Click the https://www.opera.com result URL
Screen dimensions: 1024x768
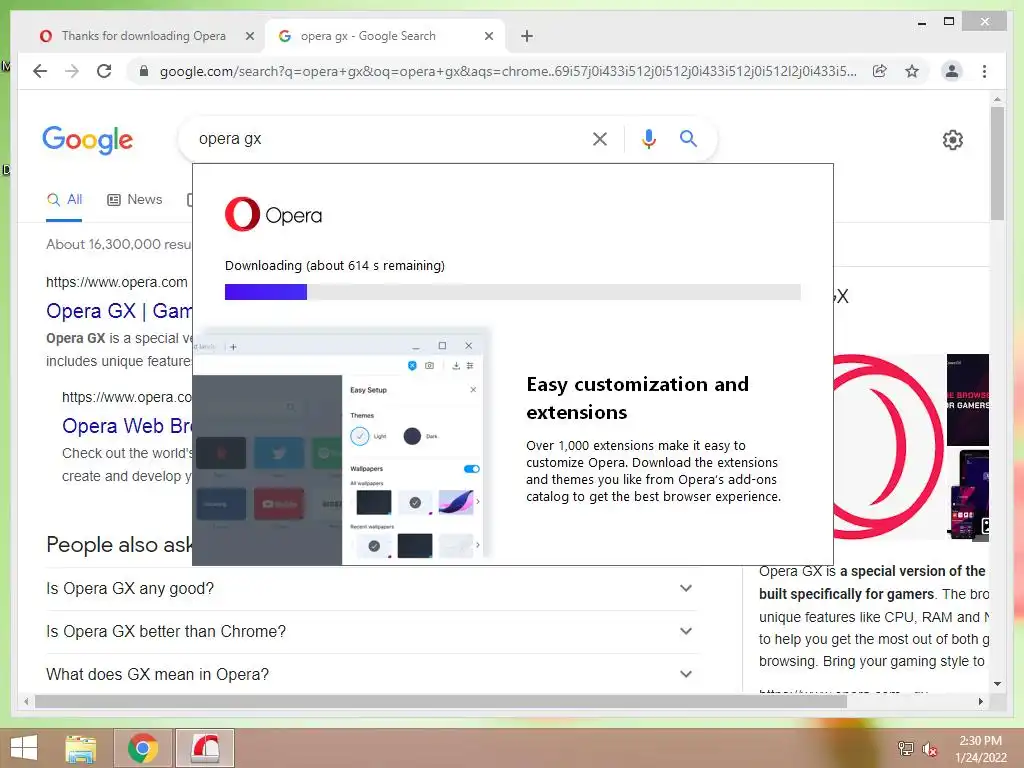pos(117,282)
